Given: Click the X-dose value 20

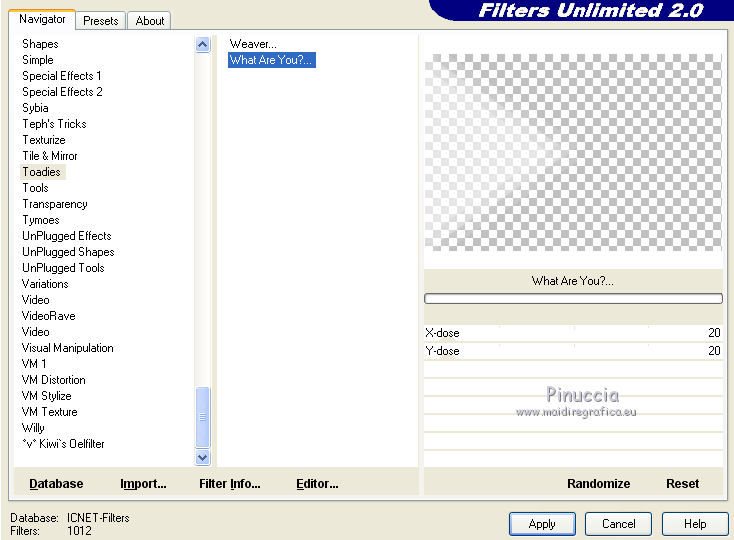Looking at the screenshot, I should tap(714, 333).
